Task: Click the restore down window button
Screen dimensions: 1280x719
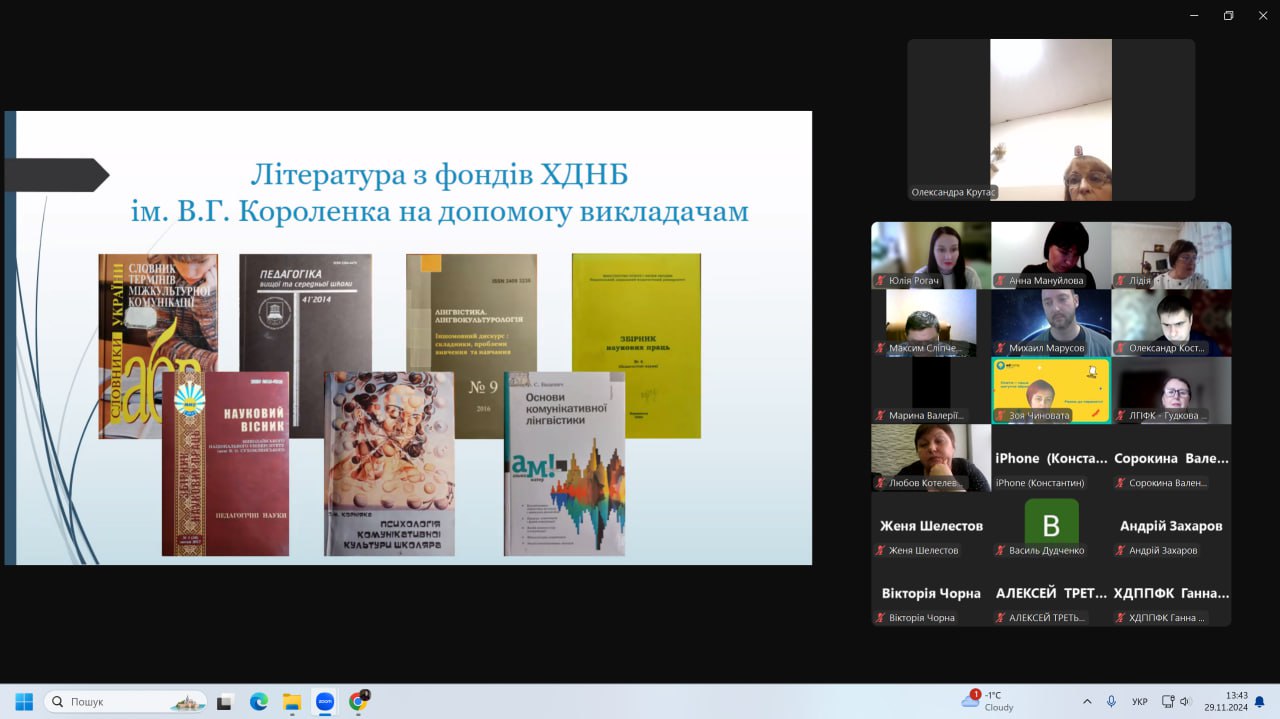Action: coord(1228,15)
